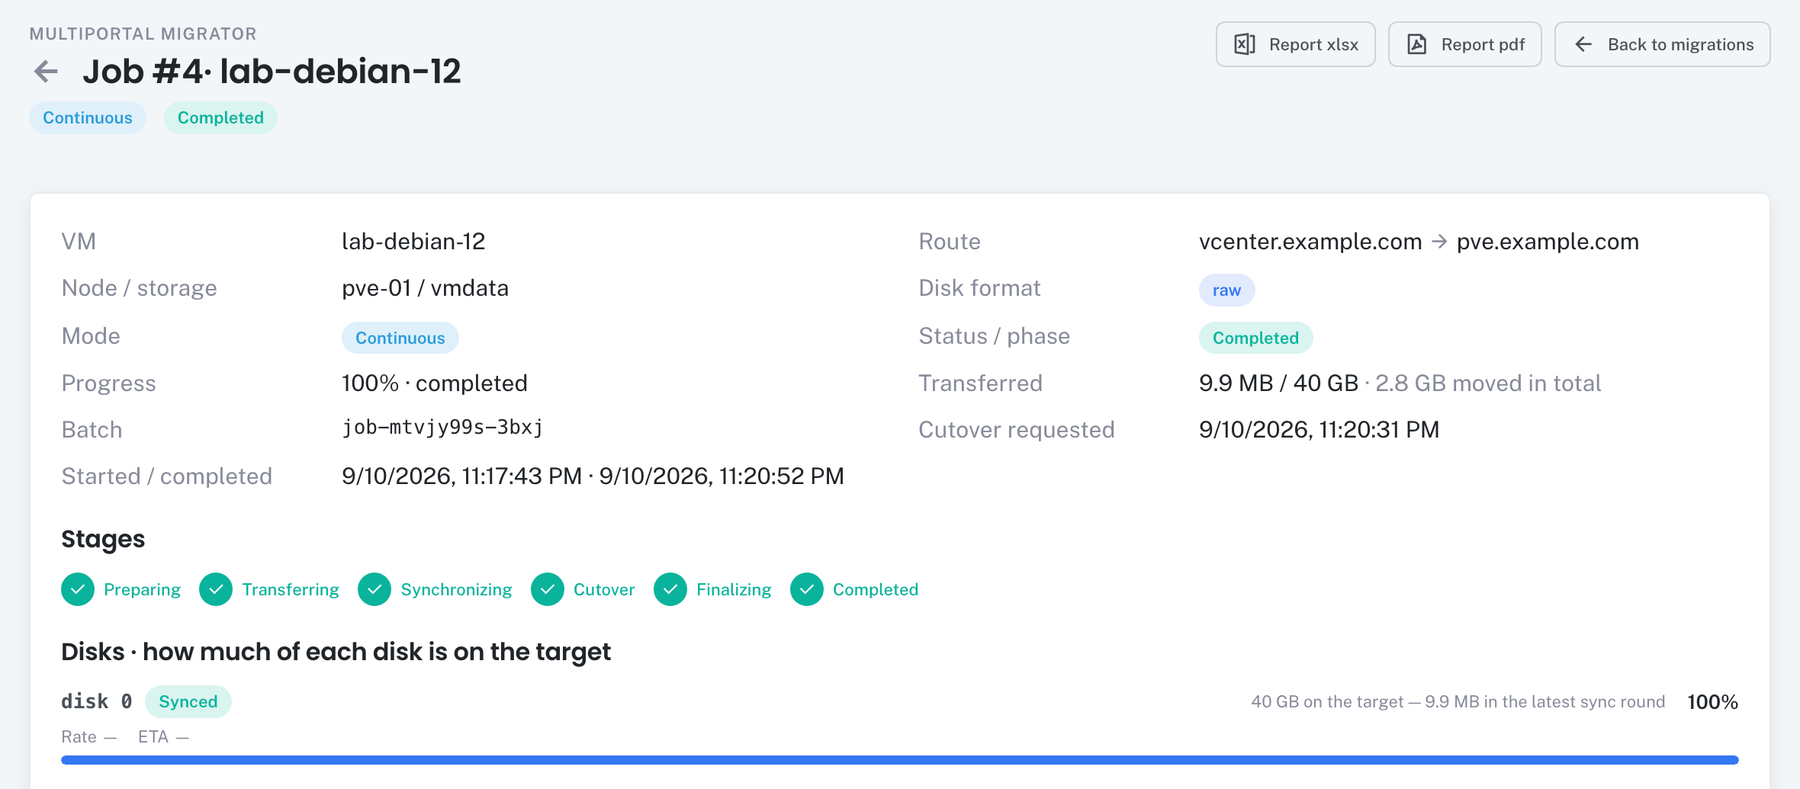Screen dimensions: 1800x789
Task: Click the 2.8 GB moved in total text
Action: point(1488,384)
